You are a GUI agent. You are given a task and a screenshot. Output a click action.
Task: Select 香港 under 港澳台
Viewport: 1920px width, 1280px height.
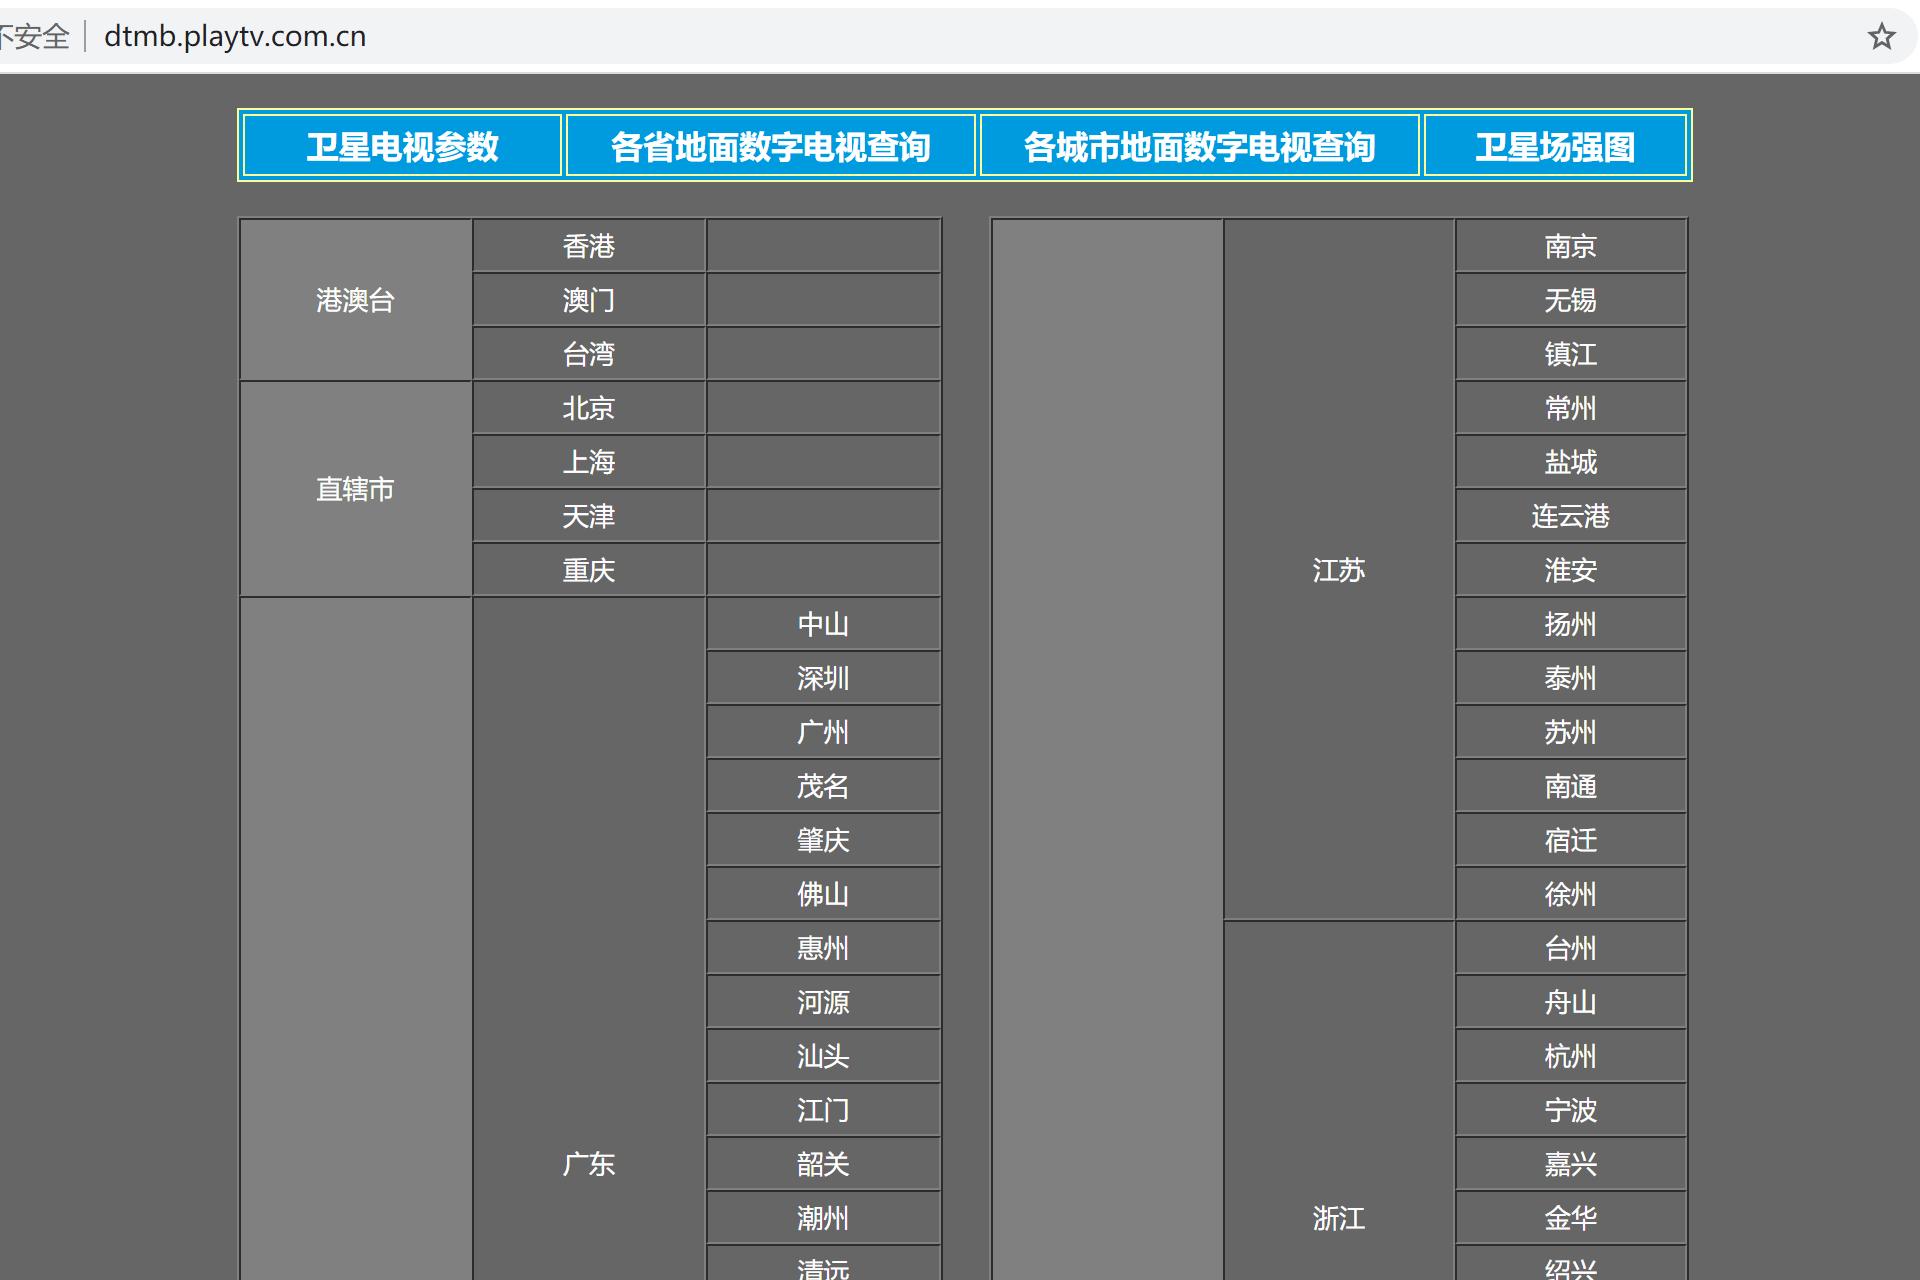coord(589,246)
